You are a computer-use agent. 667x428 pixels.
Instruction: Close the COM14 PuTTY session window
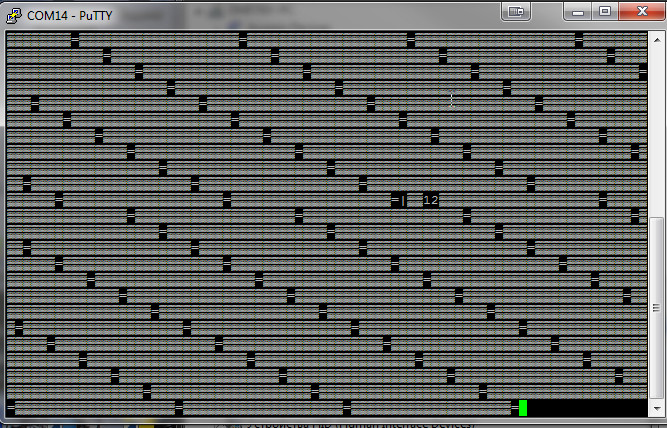(x=640, y=11)
